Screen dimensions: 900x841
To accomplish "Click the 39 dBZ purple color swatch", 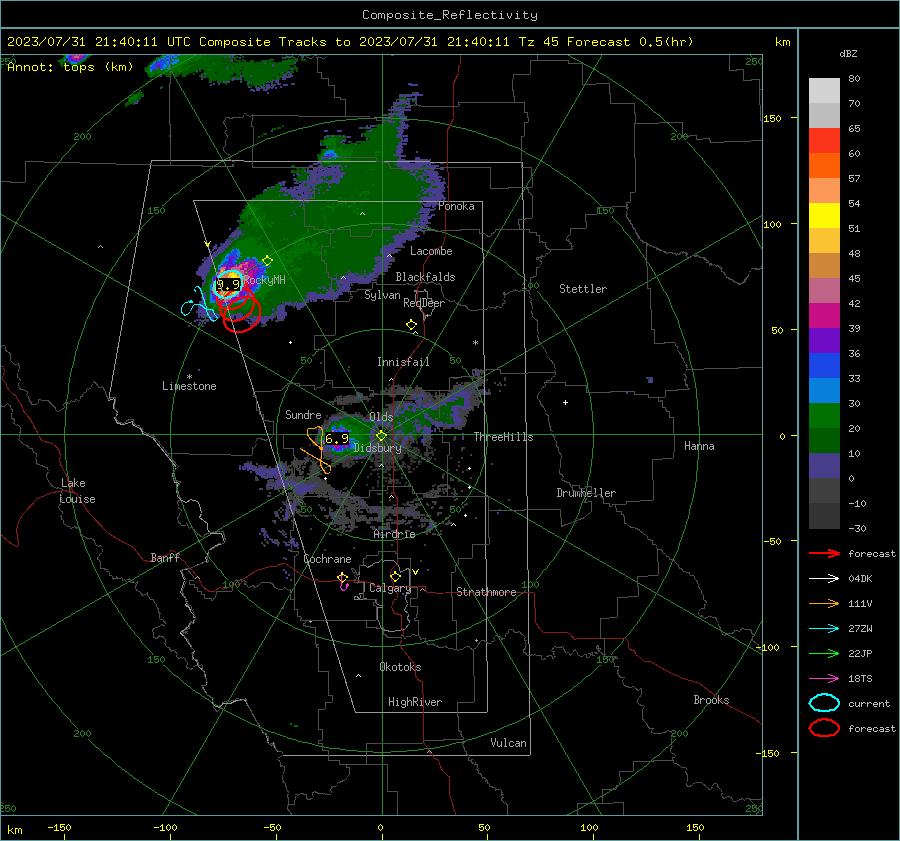I will click(824, 340).
